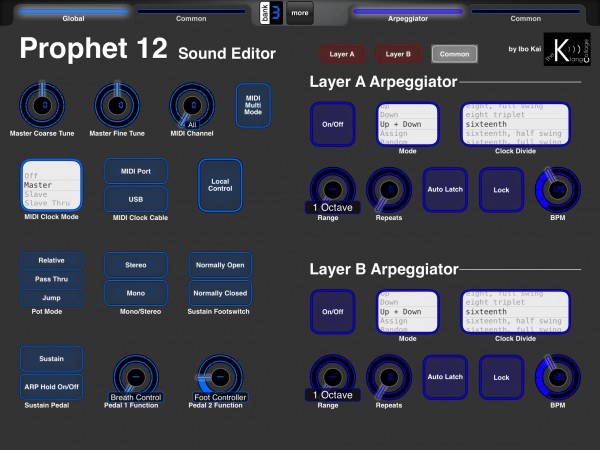This screenshot has width=600, height=450.
Task: Switch to the Arpeggiator tab
Action: pos(408,14)
